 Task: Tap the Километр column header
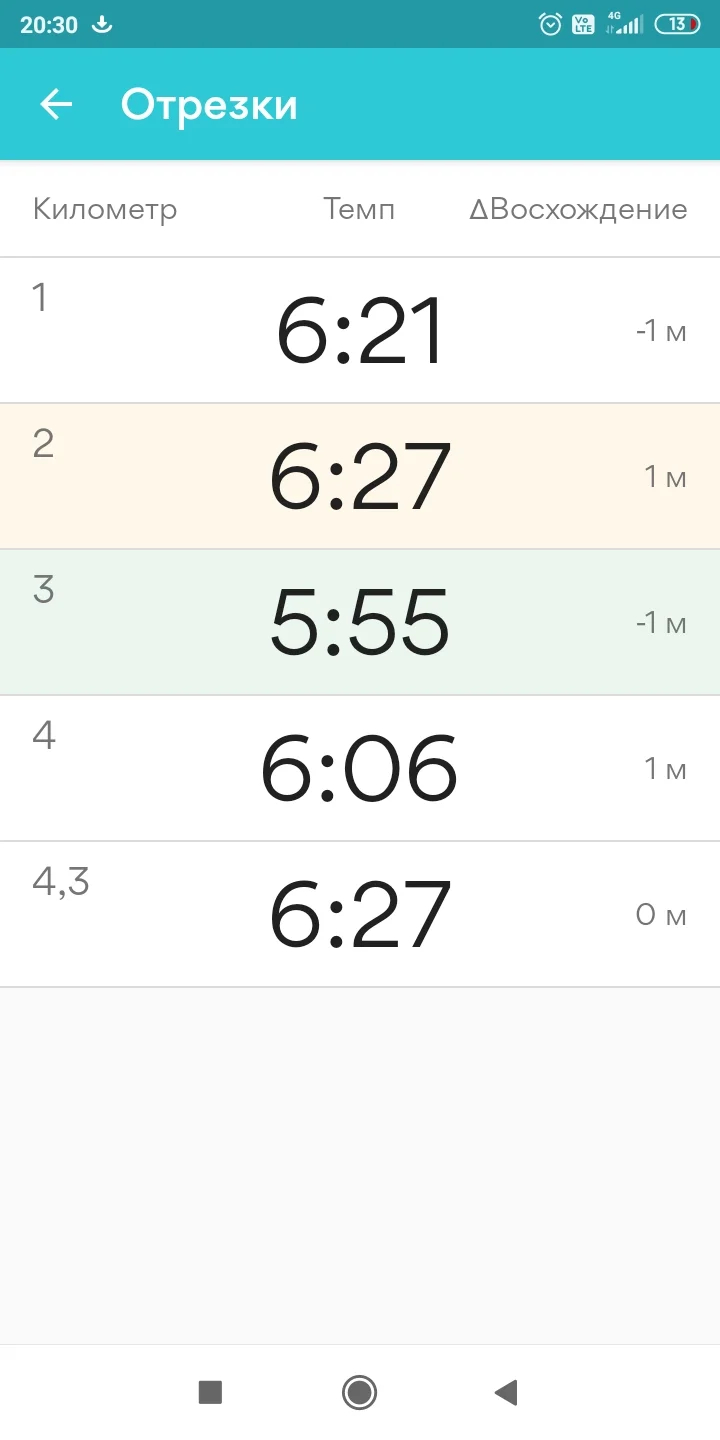coord(105,209)
